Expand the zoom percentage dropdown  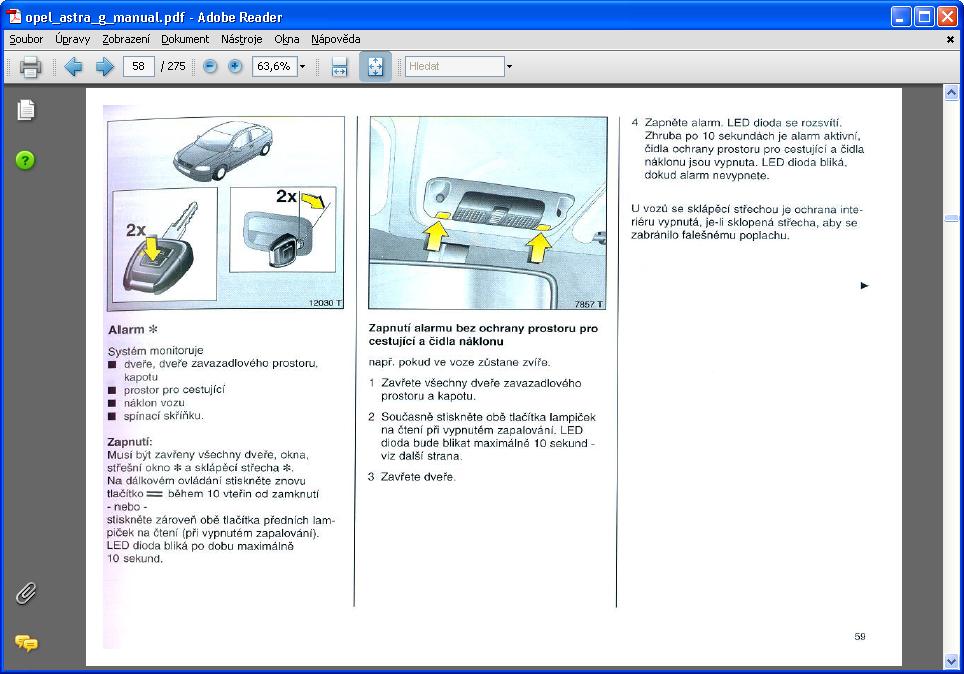click(303, 67)
